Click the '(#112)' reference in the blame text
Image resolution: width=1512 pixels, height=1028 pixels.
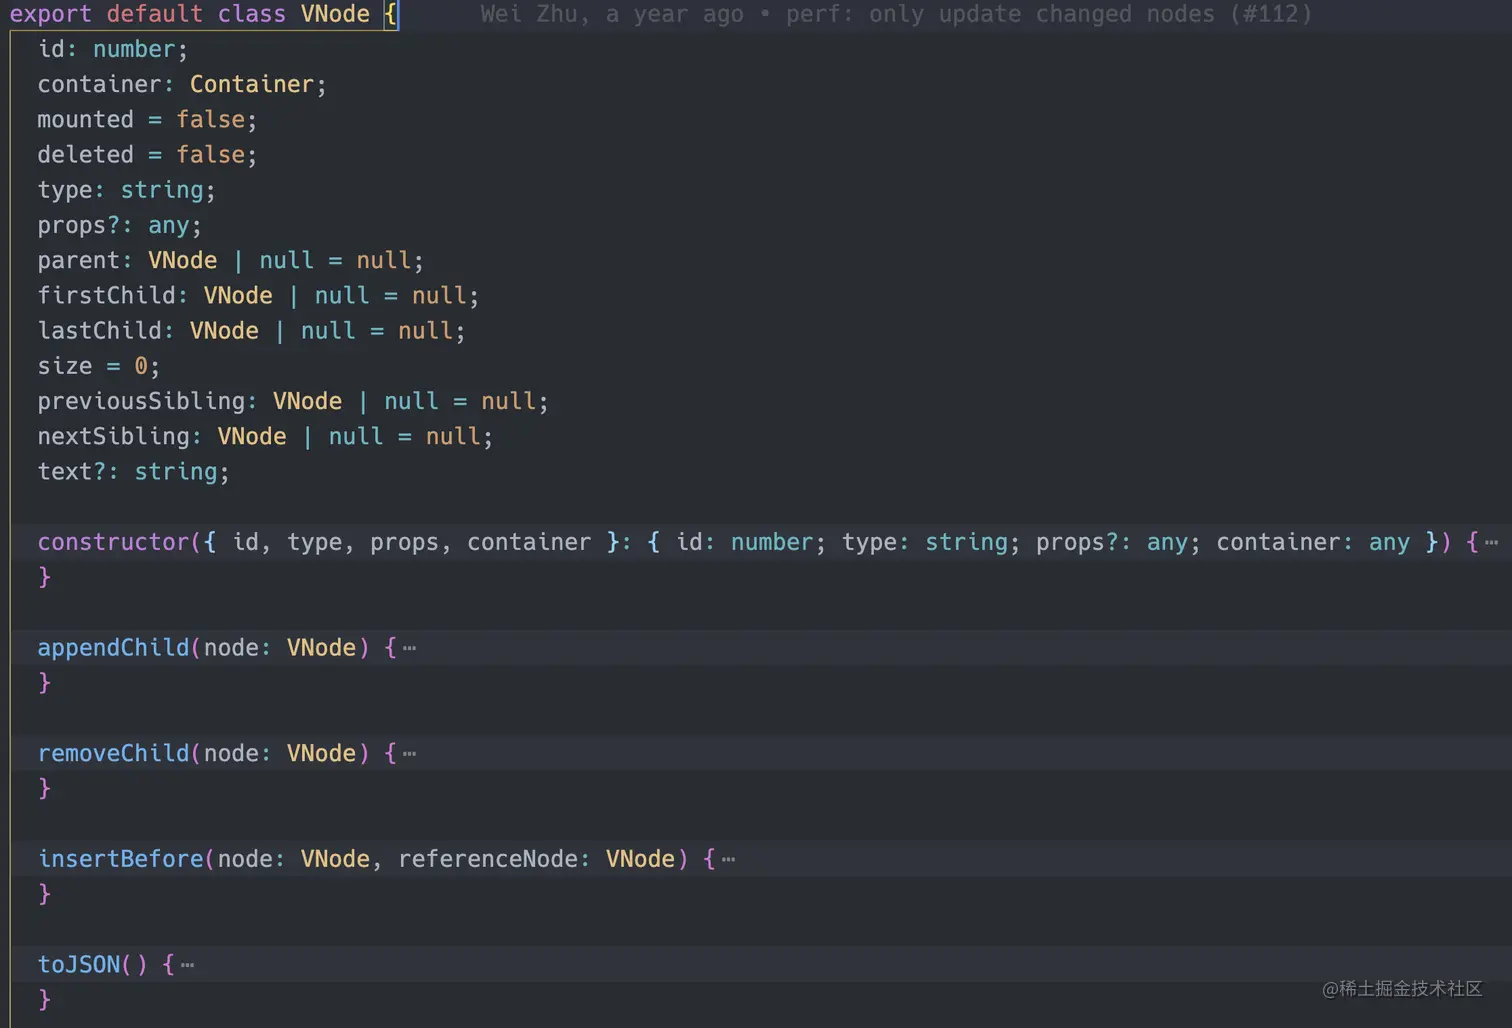[1270, 14]
